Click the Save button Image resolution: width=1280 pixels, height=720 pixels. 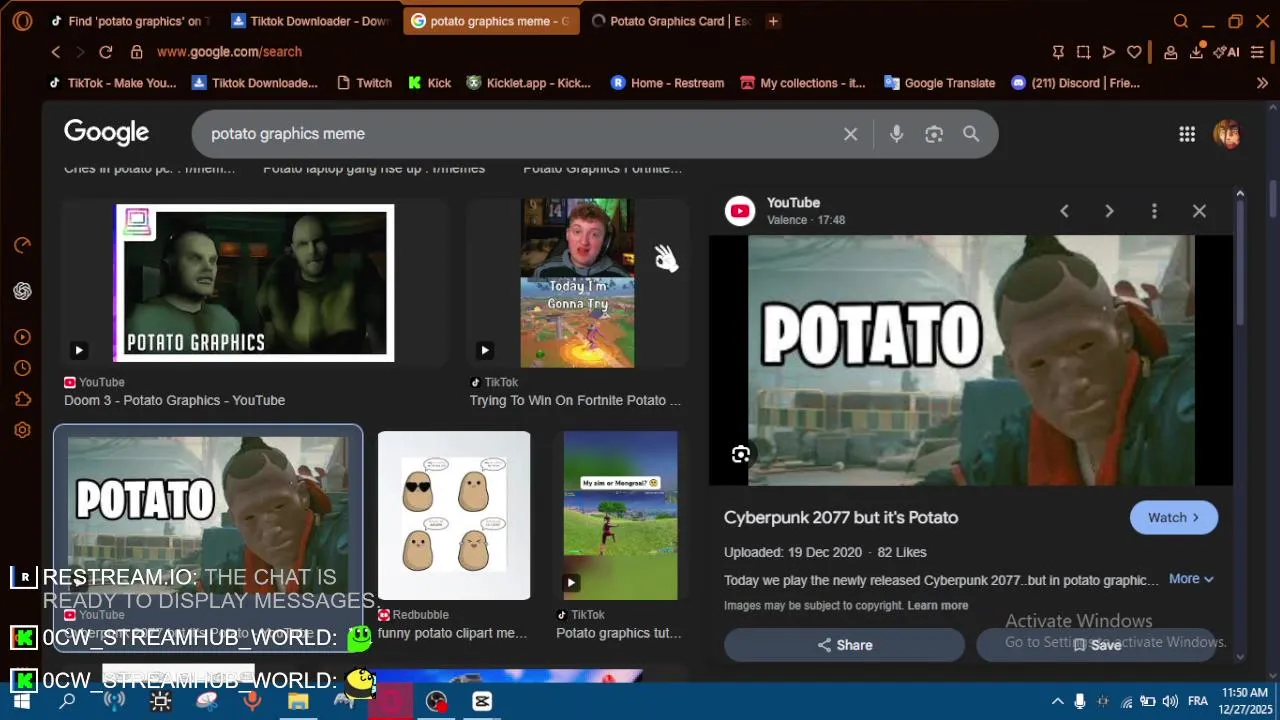click(x=1097, y=645)
